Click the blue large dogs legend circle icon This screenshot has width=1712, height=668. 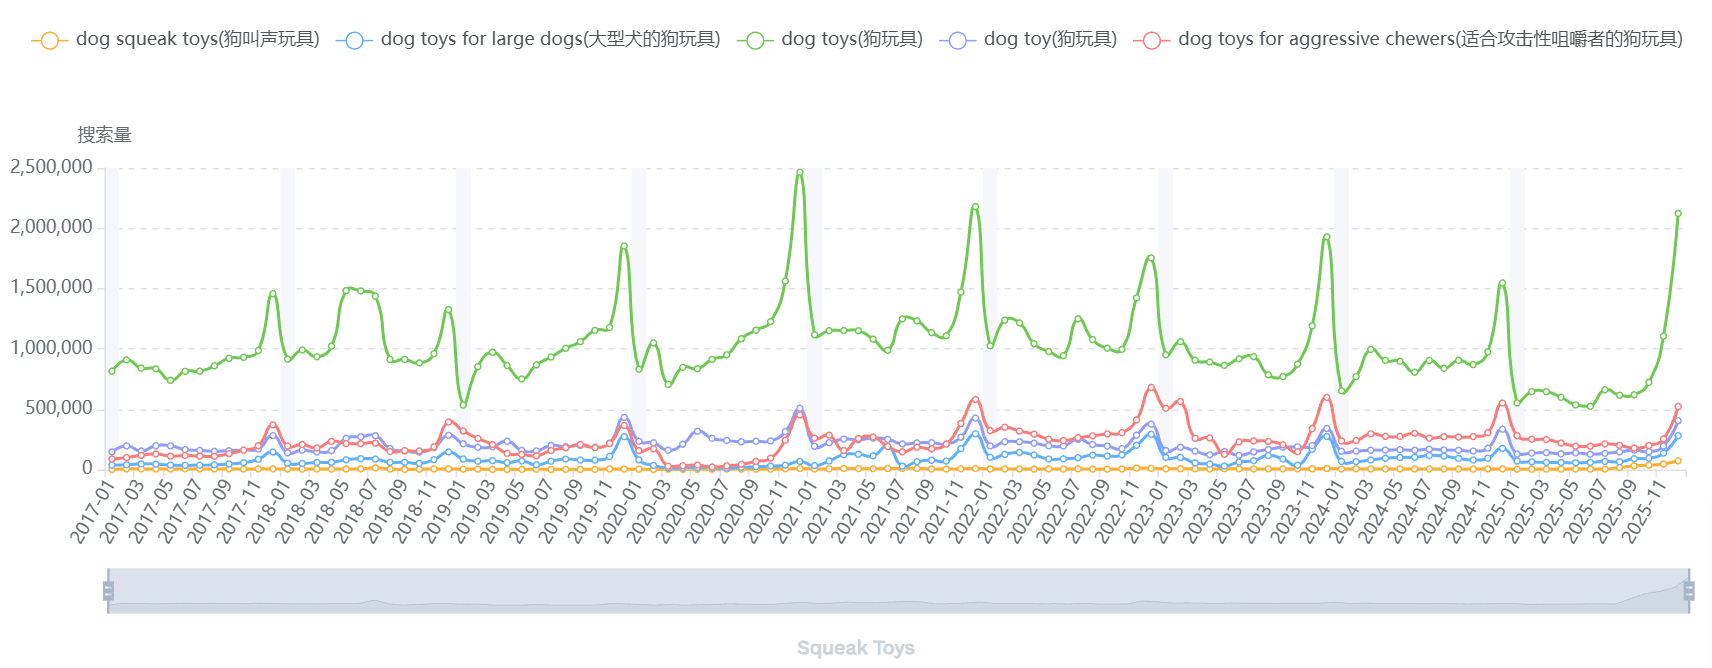click(354, 40)
